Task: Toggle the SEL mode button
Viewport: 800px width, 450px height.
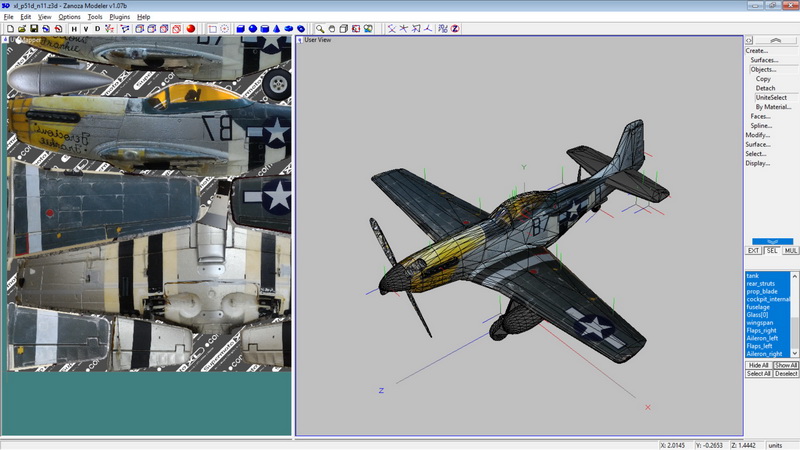Action: click(x=772, y=251)
